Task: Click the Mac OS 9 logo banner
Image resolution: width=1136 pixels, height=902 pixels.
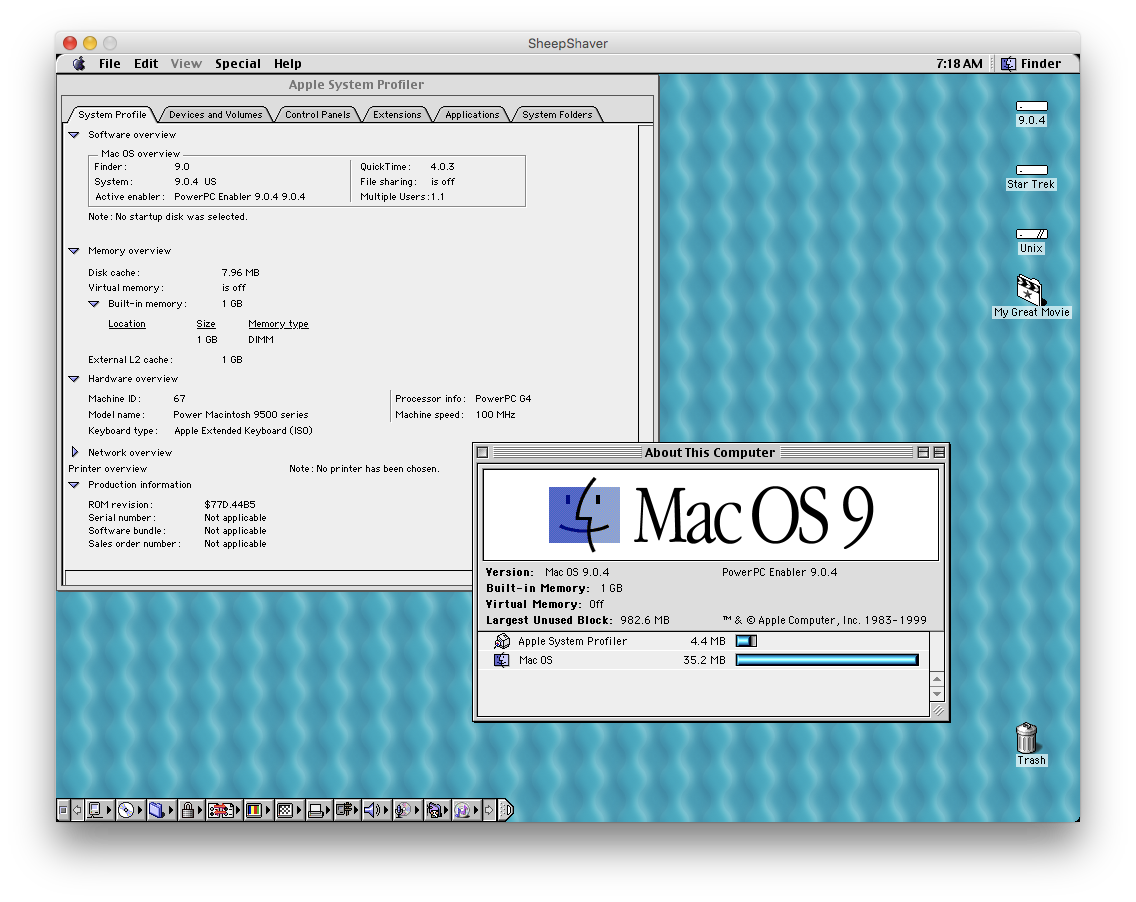Action: (x=711, y=514)
